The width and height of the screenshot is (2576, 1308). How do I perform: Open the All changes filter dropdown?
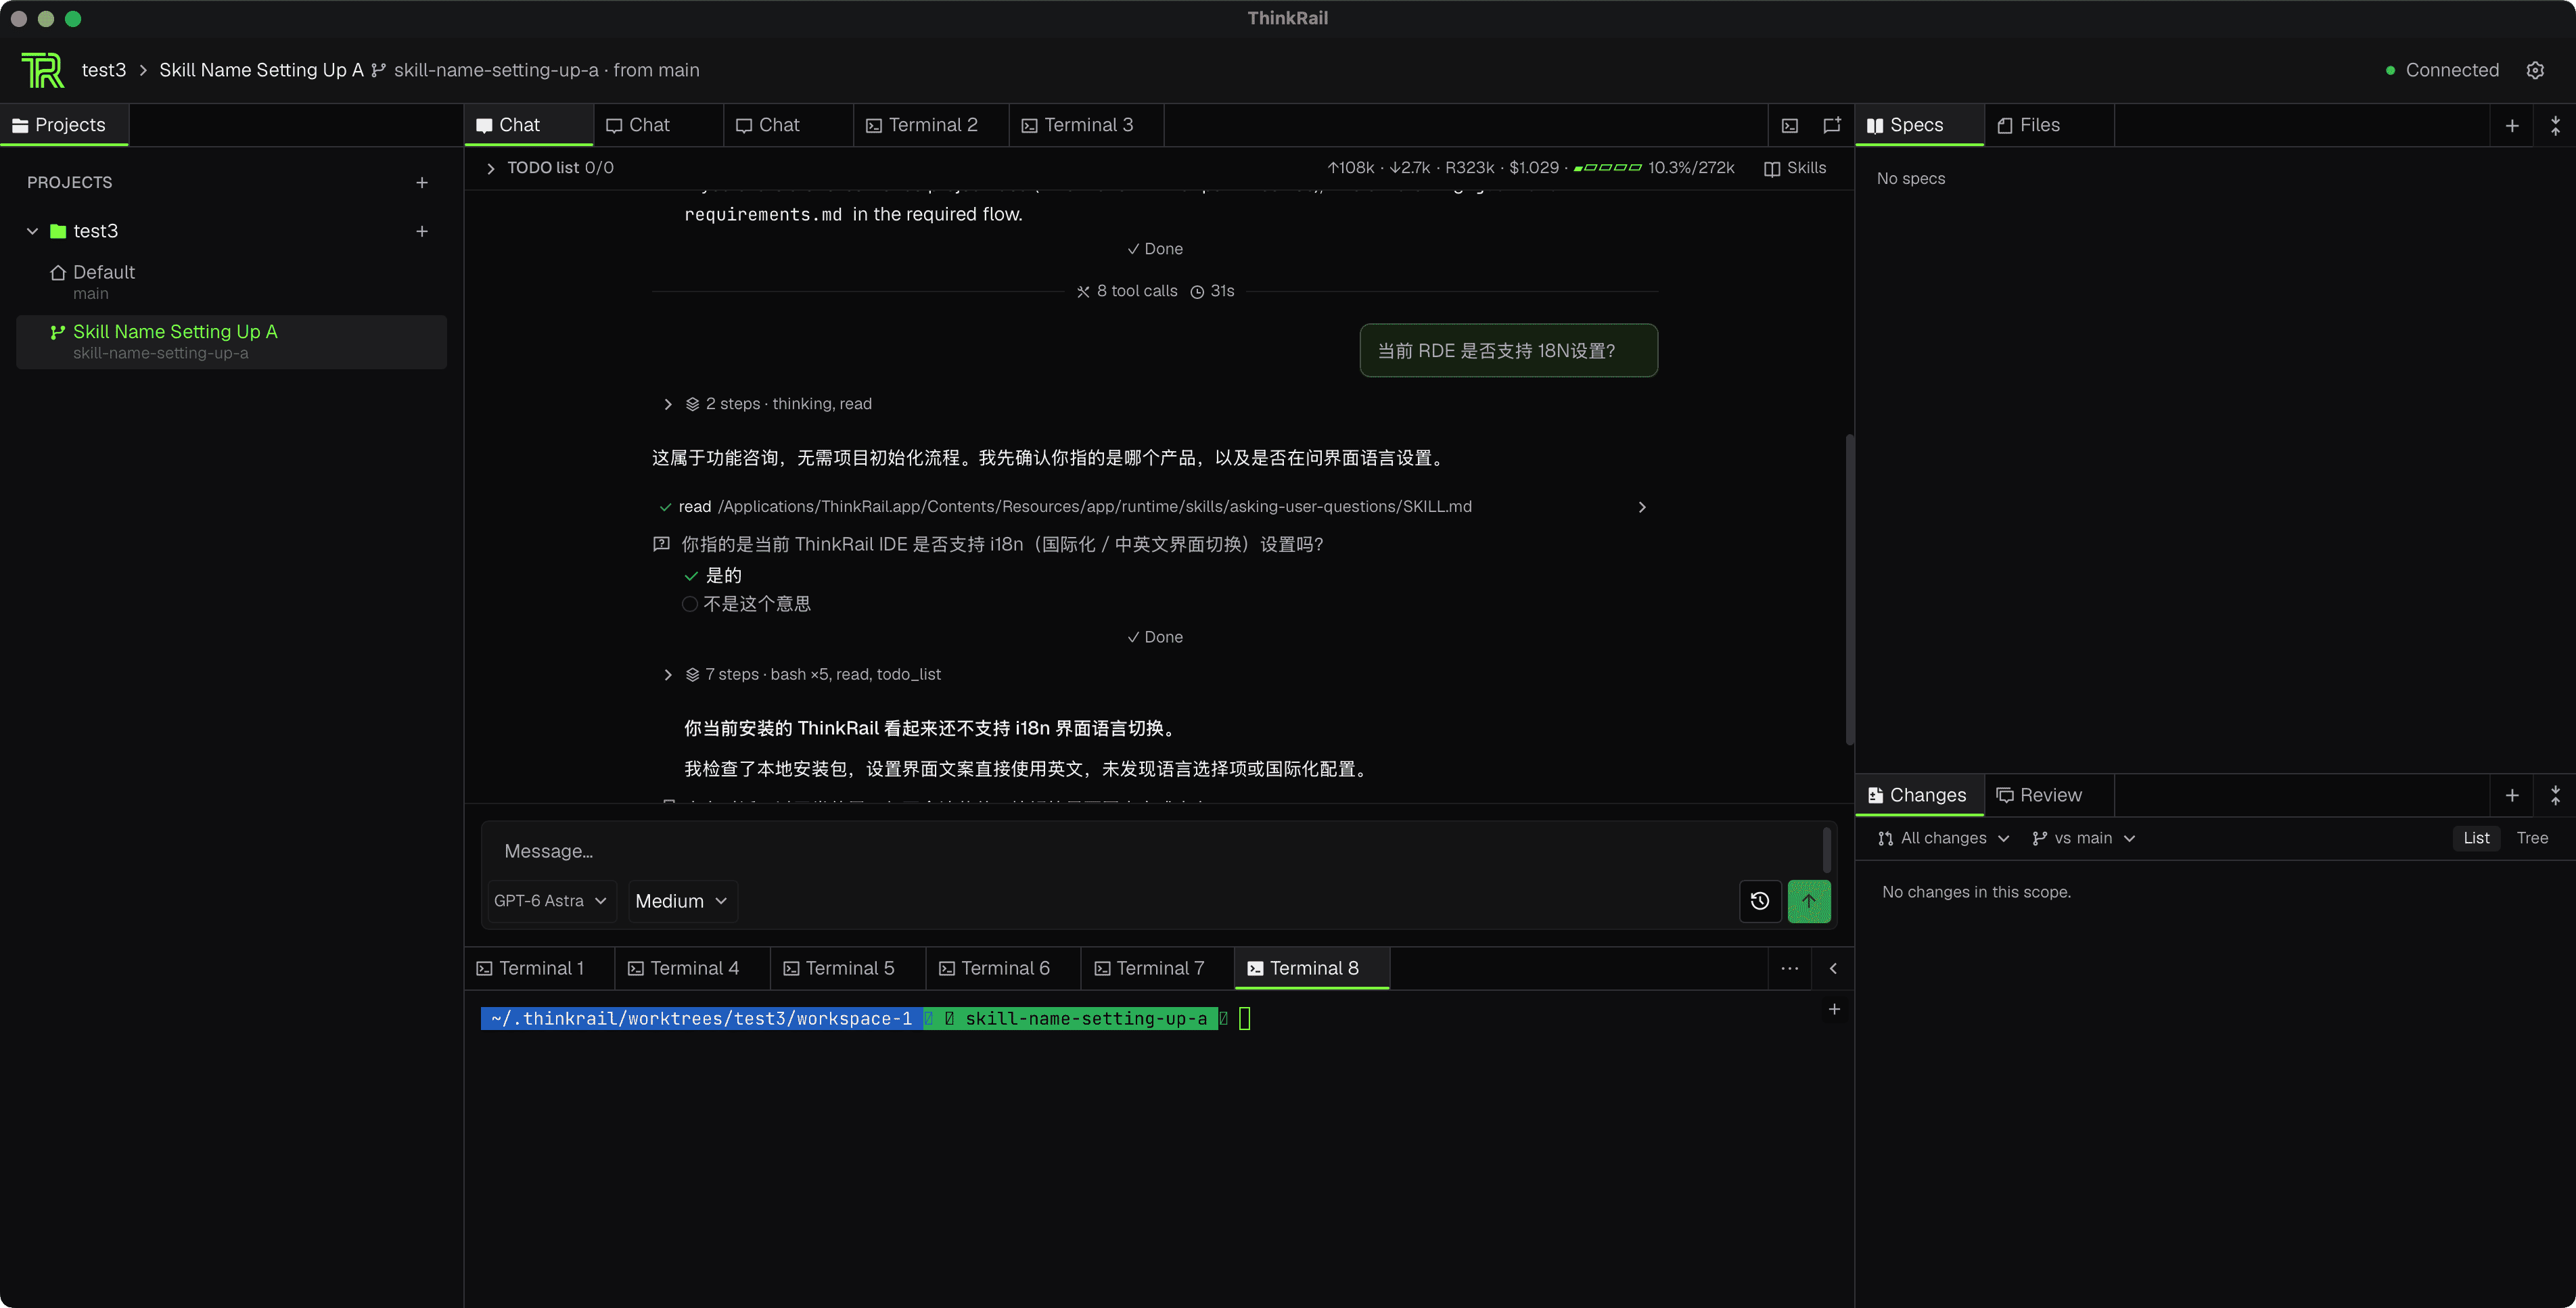(x=1943, y=838)
